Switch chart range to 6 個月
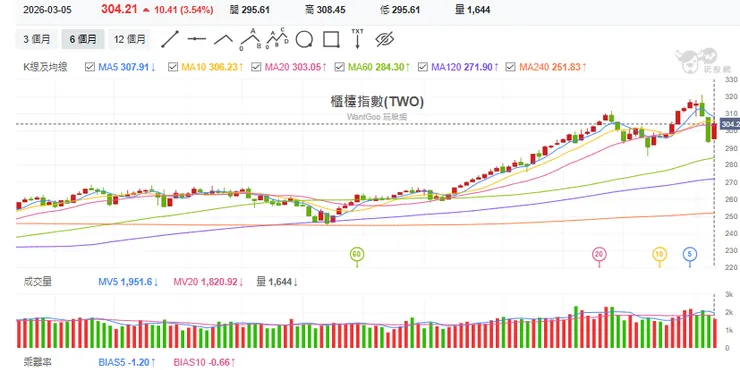This screenshot has height=370, width=740. (x=83, y=39)
